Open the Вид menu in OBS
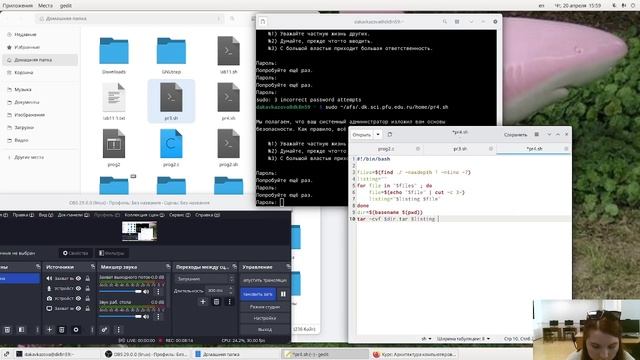Screen dimensions: 640x360 click(46, 215)
